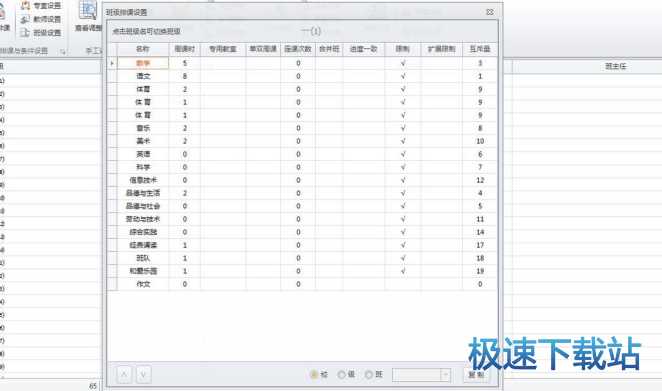The image size is (662, 391).
Task: Click the 扩展限制 column header
Action: pos(442,49)
